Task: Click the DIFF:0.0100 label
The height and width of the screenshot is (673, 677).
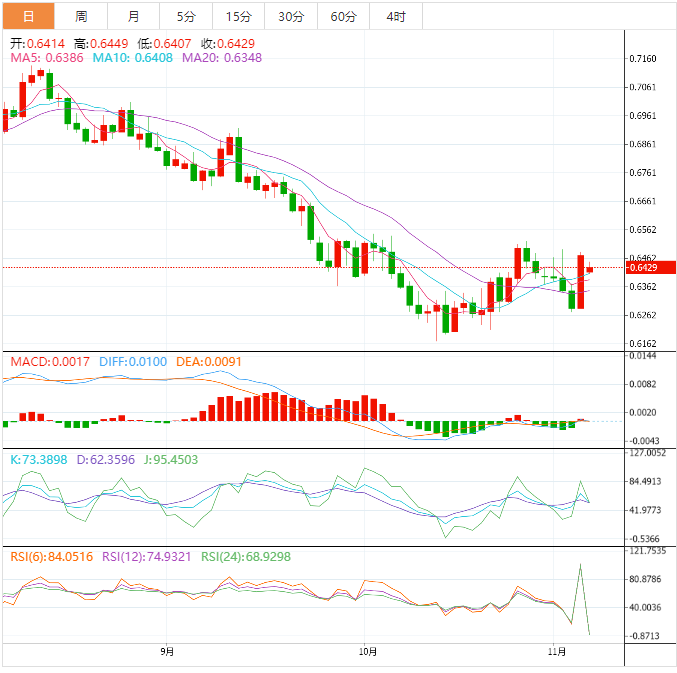Action: 133,362
